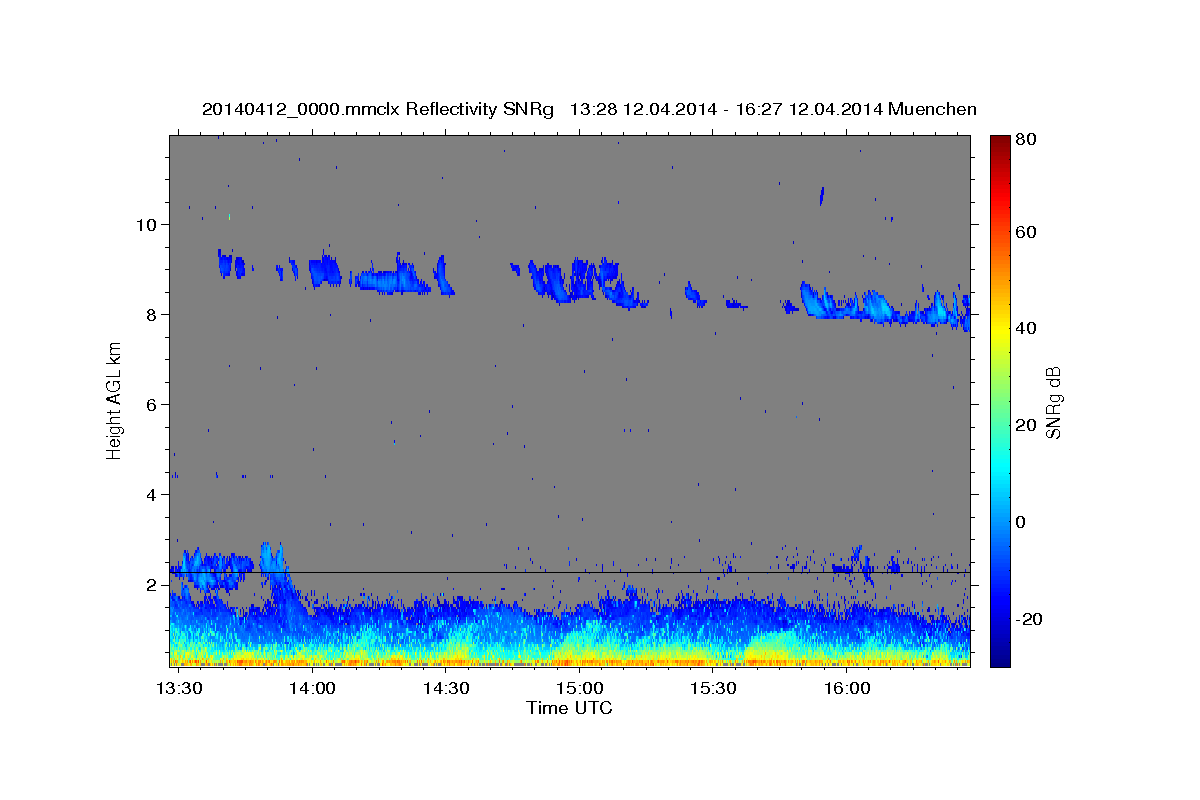Click the height tick label 10
This screenshot has width=1200, height=800.
[145, 224]
